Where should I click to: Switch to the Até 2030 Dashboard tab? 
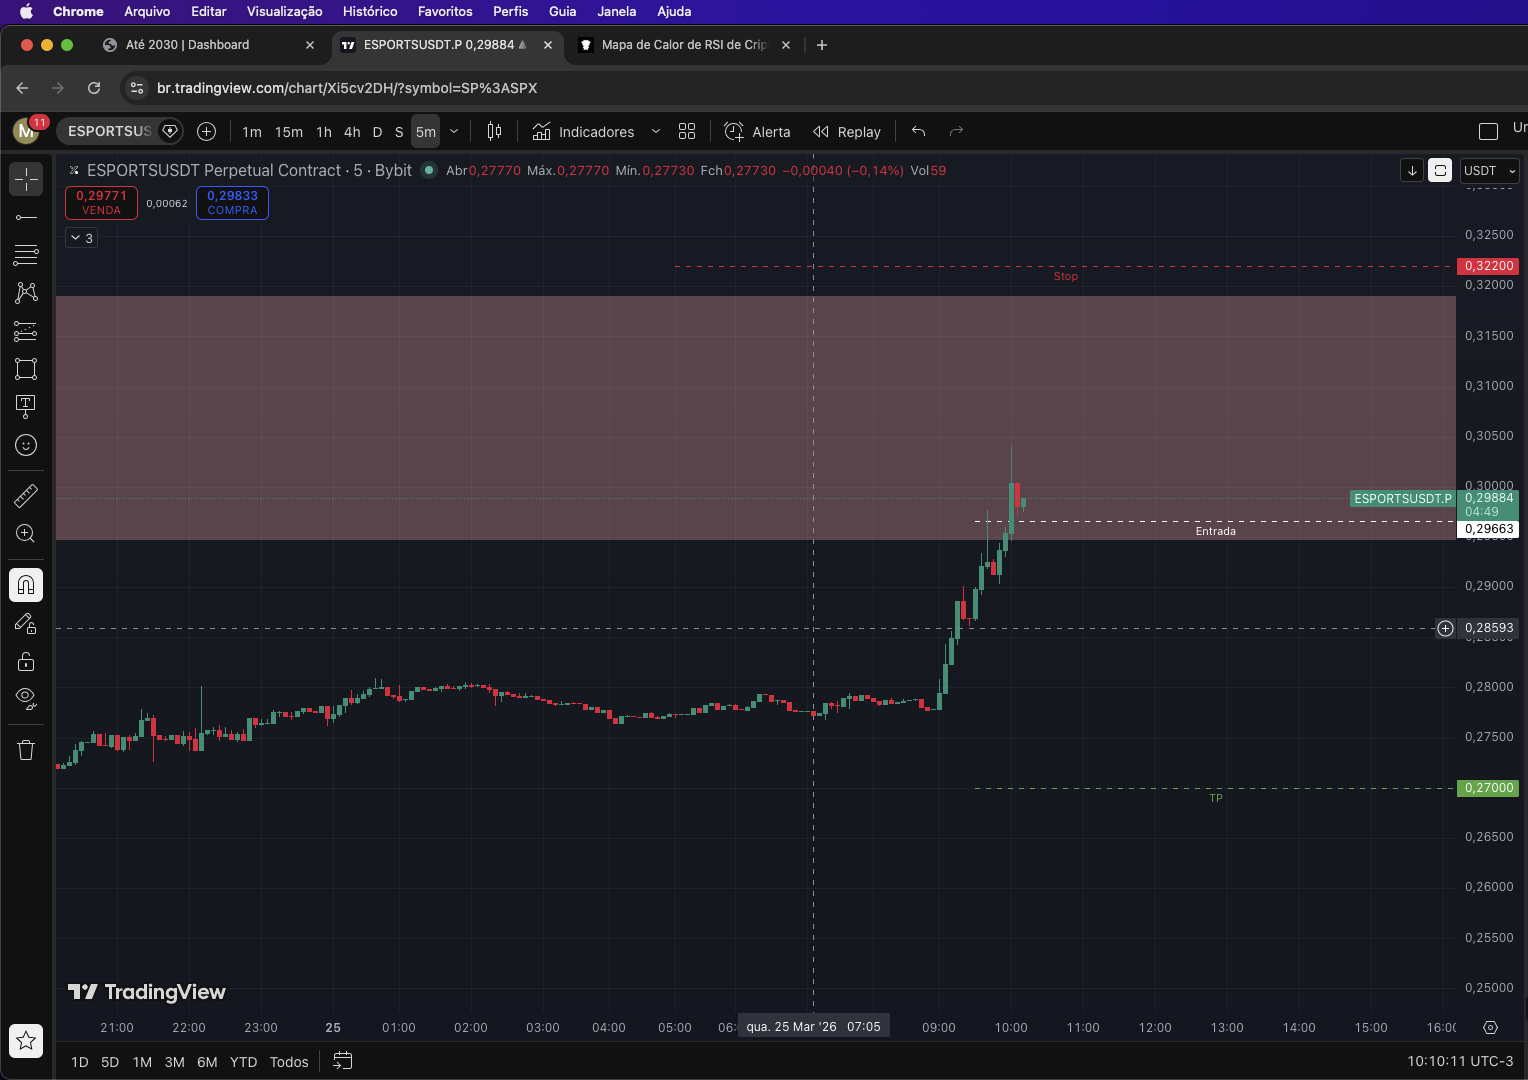click(188, 45)
